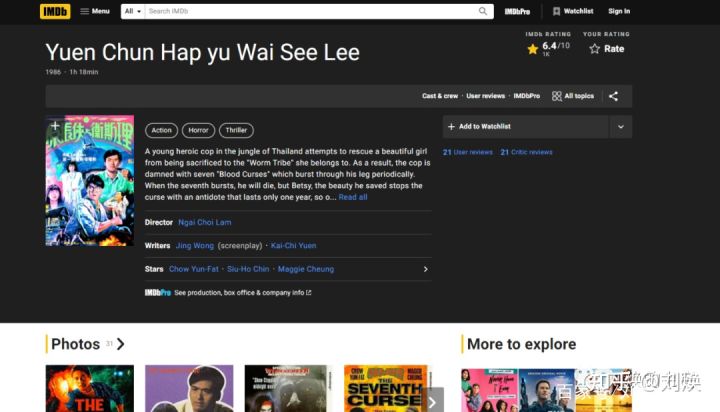The image size is (720, 412).
Task: Open All topics grid
Action: 573,96
